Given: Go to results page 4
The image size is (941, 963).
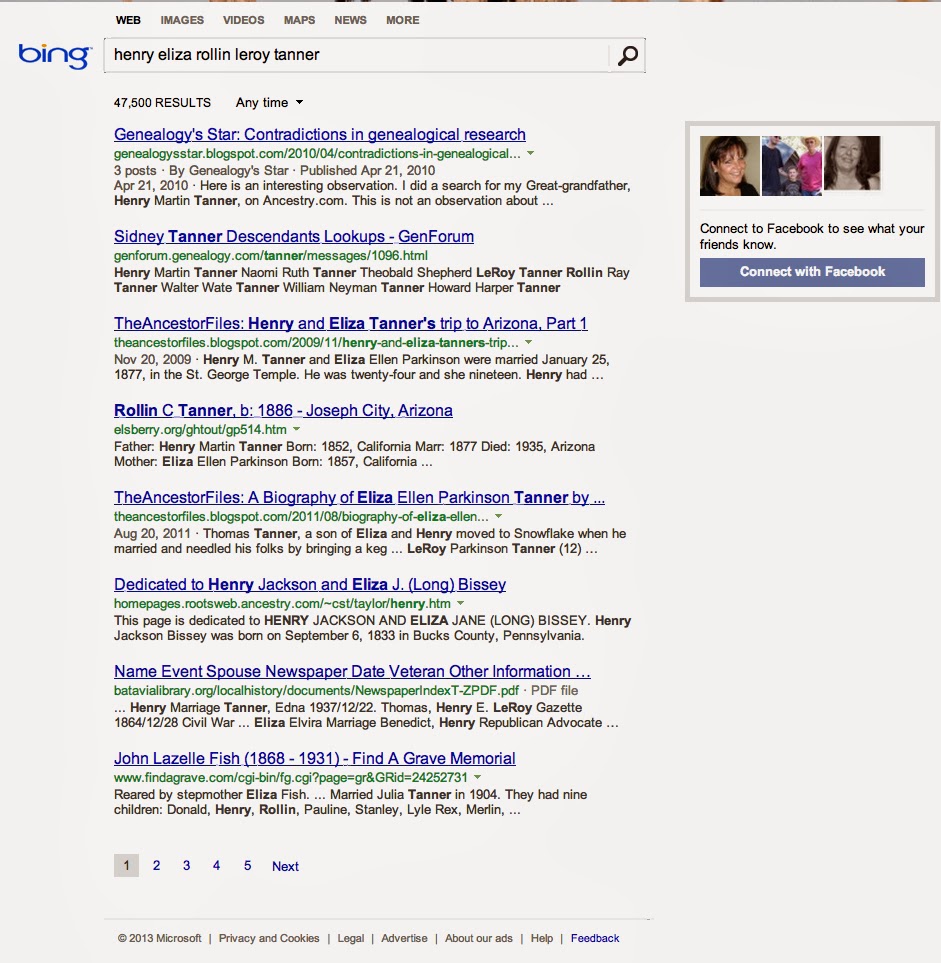Looking at the screenshot, I should tap(216, 865).
